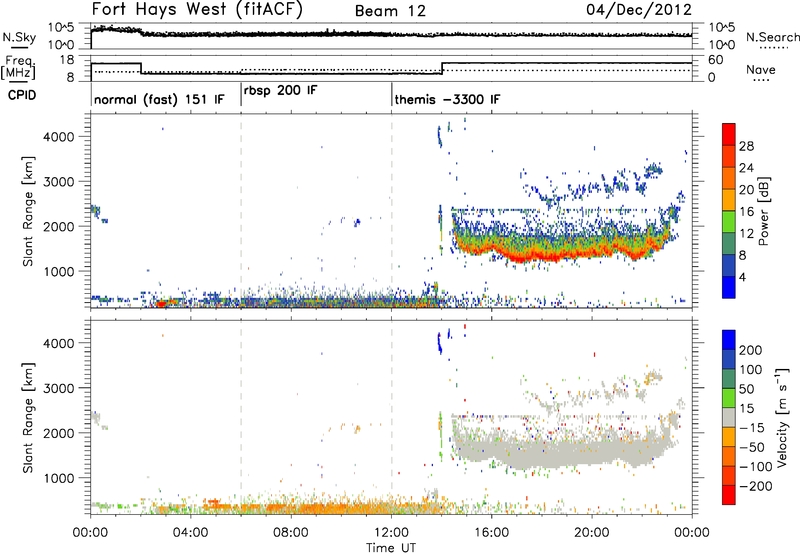
Task: Select the "CPID" row label
Action: [x=22, y=95]
